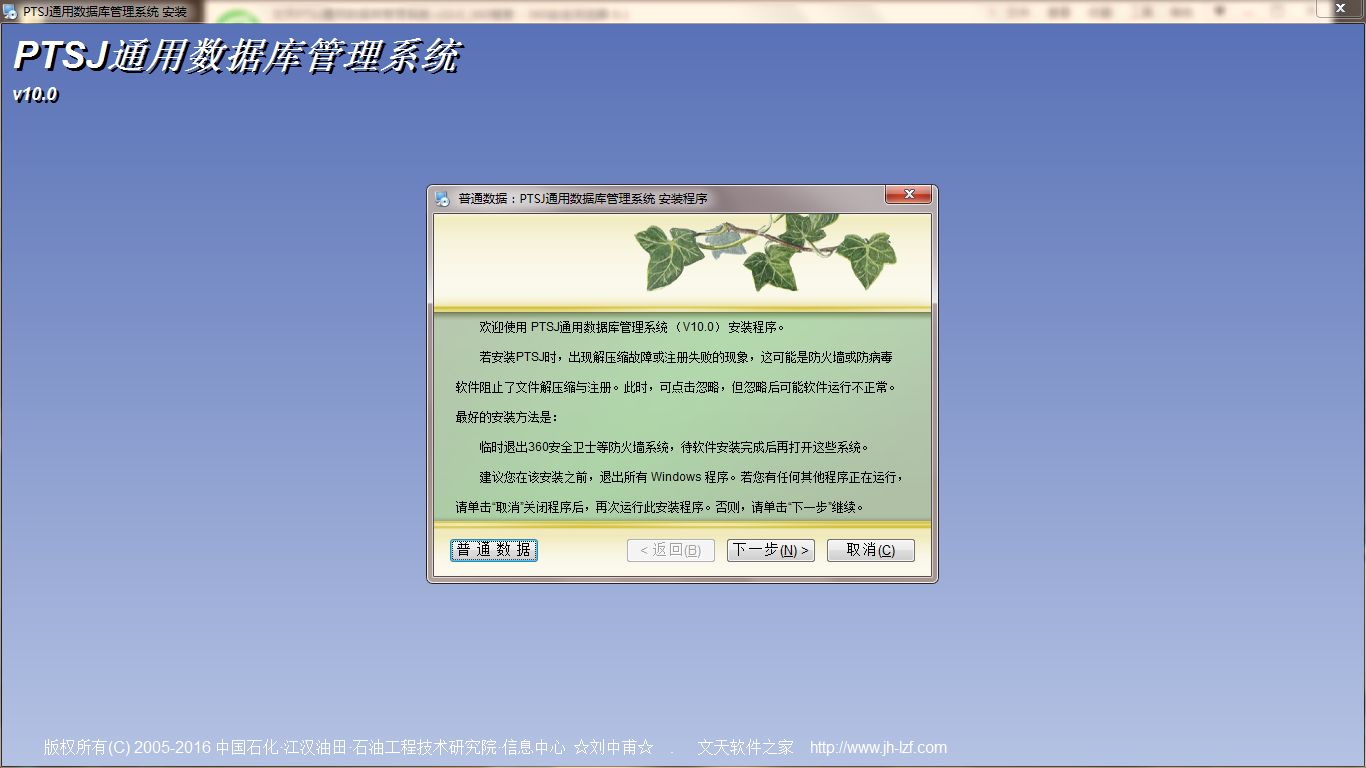The width and height of the screenshot is (1366, 768).
Task: Click the outer window title PTSJ通用数据库管理系统 安装
Action: click(105, 12)
